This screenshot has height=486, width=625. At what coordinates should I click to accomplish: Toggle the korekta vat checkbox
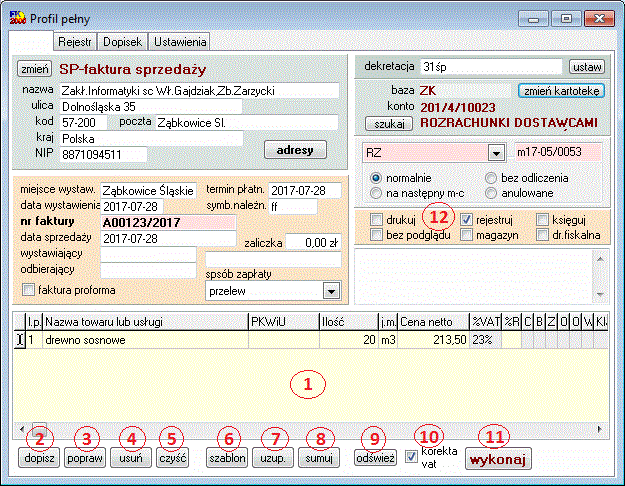pyautogui.click(x=411, y=457)
